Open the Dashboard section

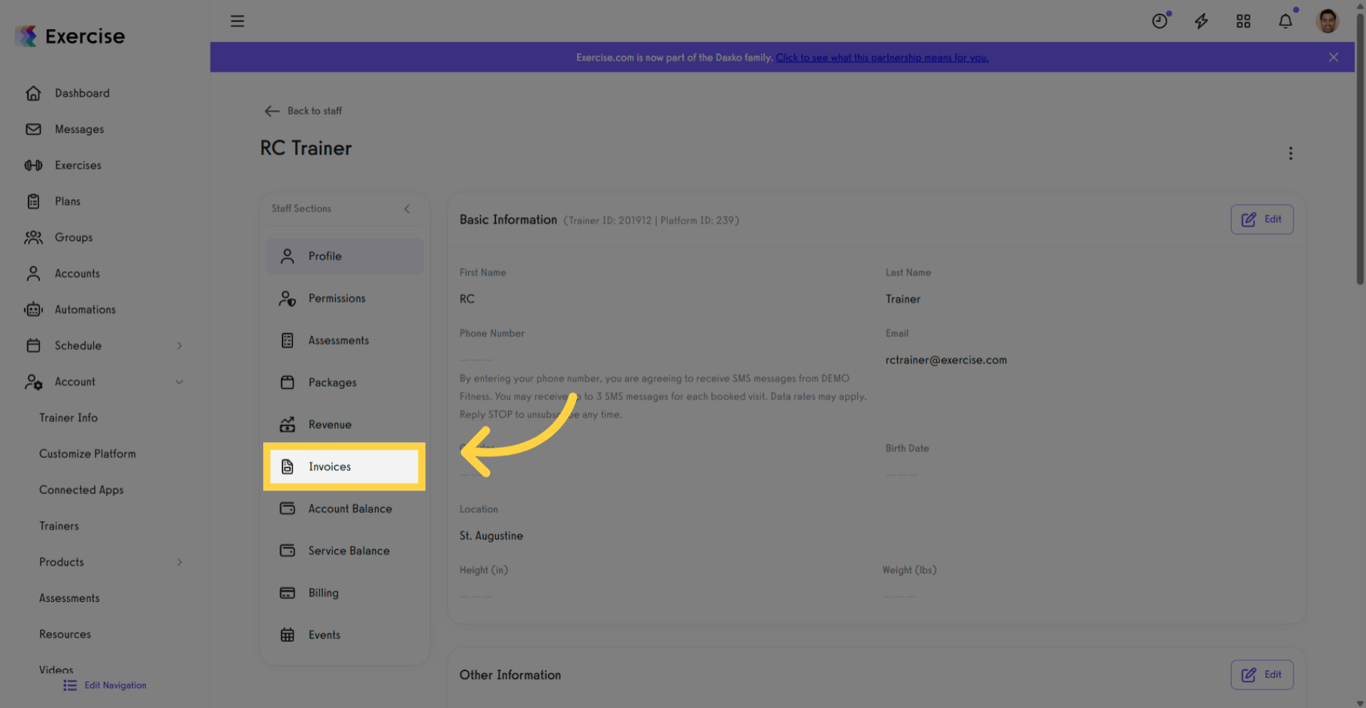coord(80,92)
